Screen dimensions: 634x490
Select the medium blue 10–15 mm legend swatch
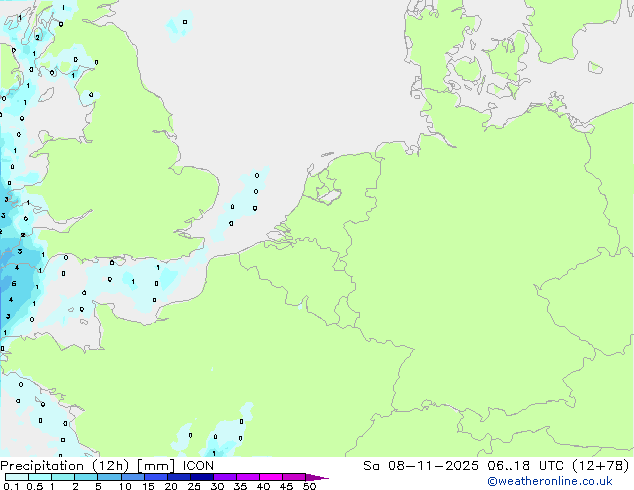[x=133, y=477]
